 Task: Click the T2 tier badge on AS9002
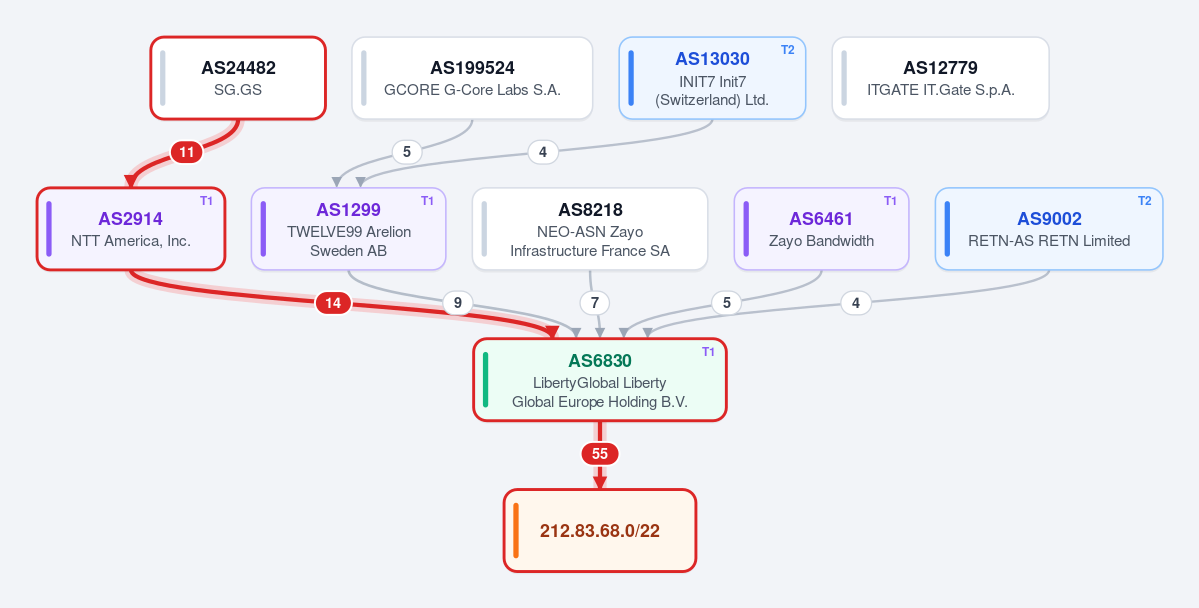tap(1145, 201)
